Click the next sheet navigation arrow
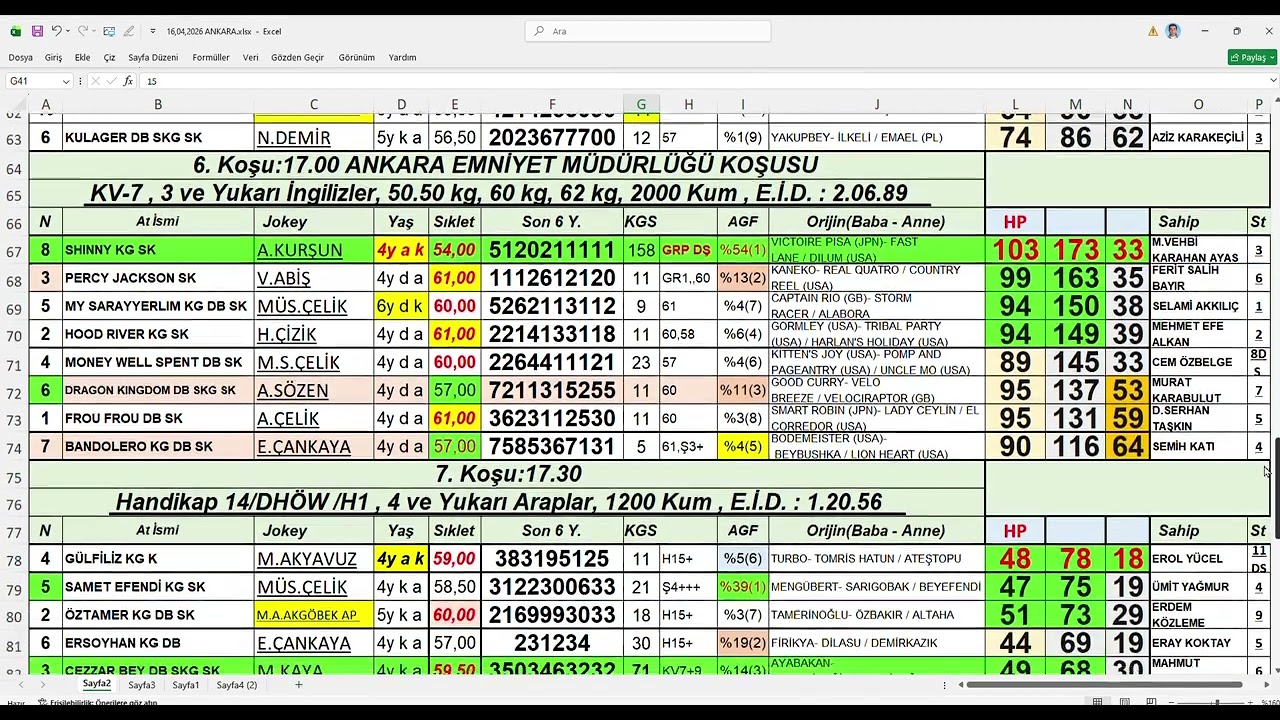Image resolution: width=1280 pixels, height=720 pixels. tap(43, 685)
